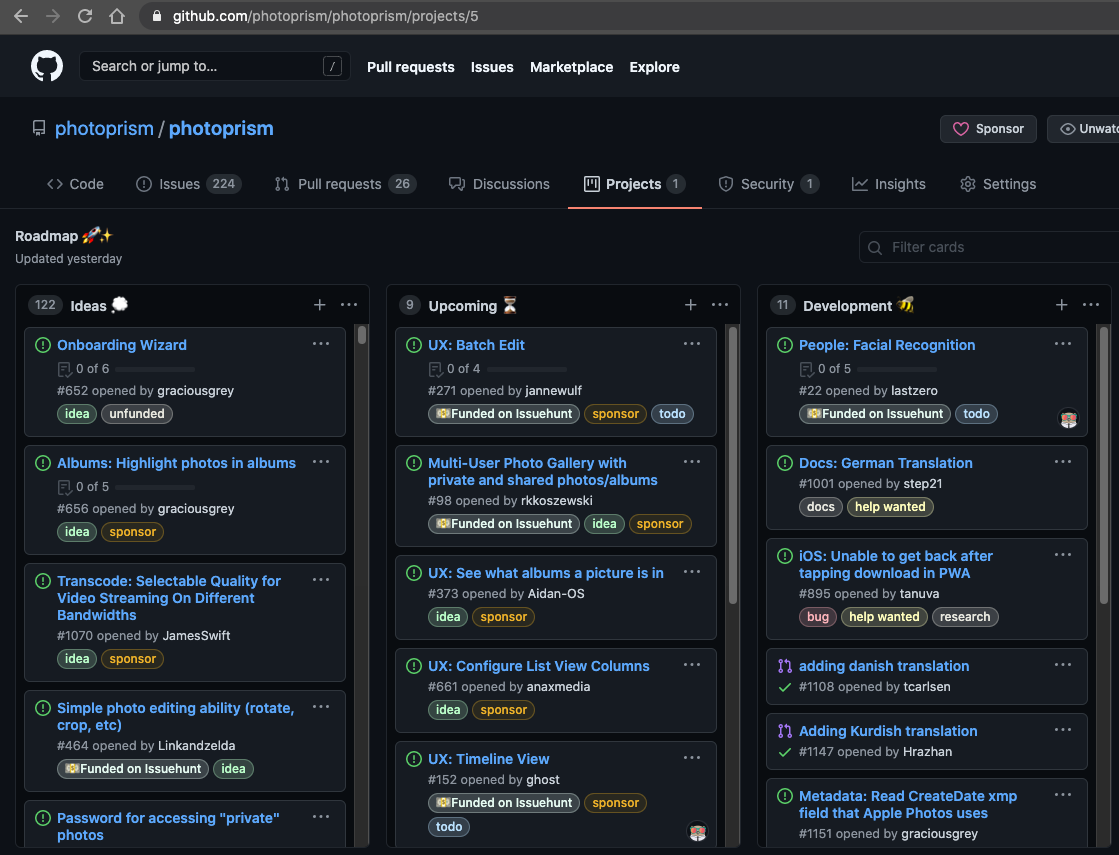Reload the page with the refresh icon
This screenshot has width=1119, height=855.
point(85,16)
